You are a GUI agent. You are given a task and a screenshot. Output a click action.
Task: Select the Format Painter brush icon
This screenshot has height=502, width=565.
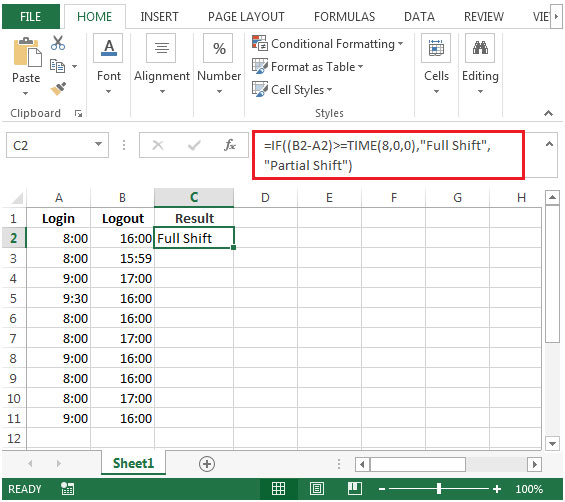point(58,89)
